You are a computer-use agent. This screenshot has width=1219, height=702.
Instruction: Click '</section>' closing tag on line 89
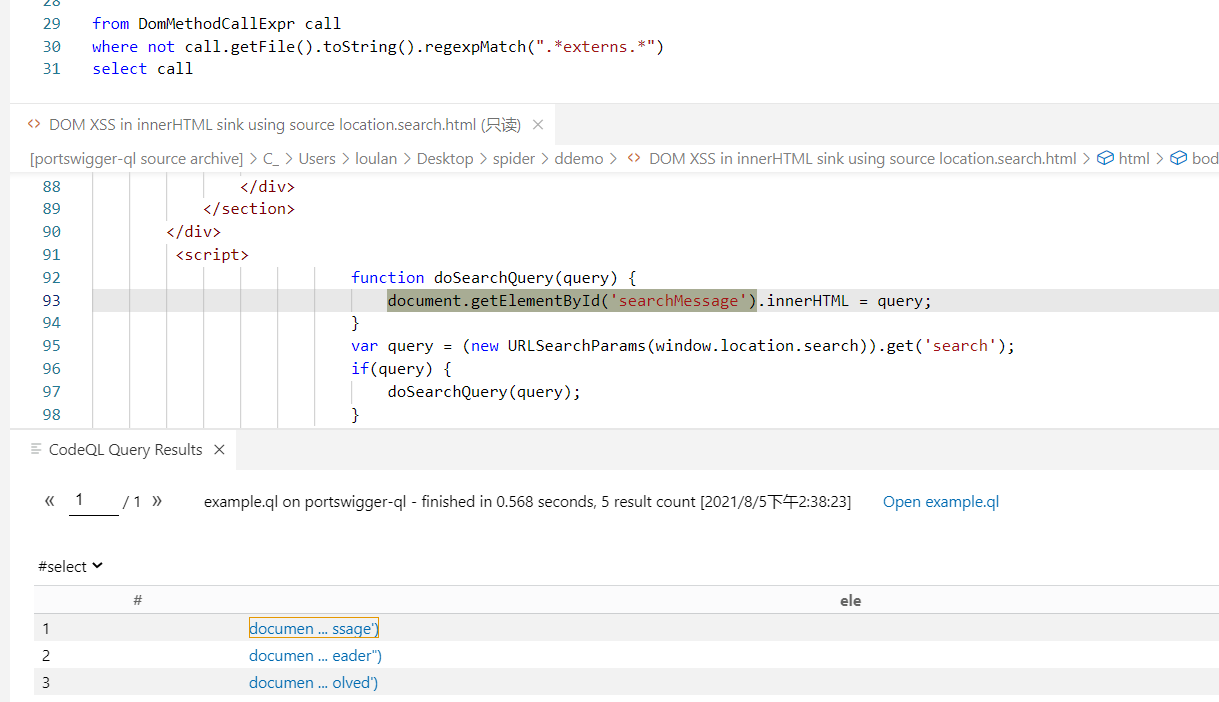point(249,209)
